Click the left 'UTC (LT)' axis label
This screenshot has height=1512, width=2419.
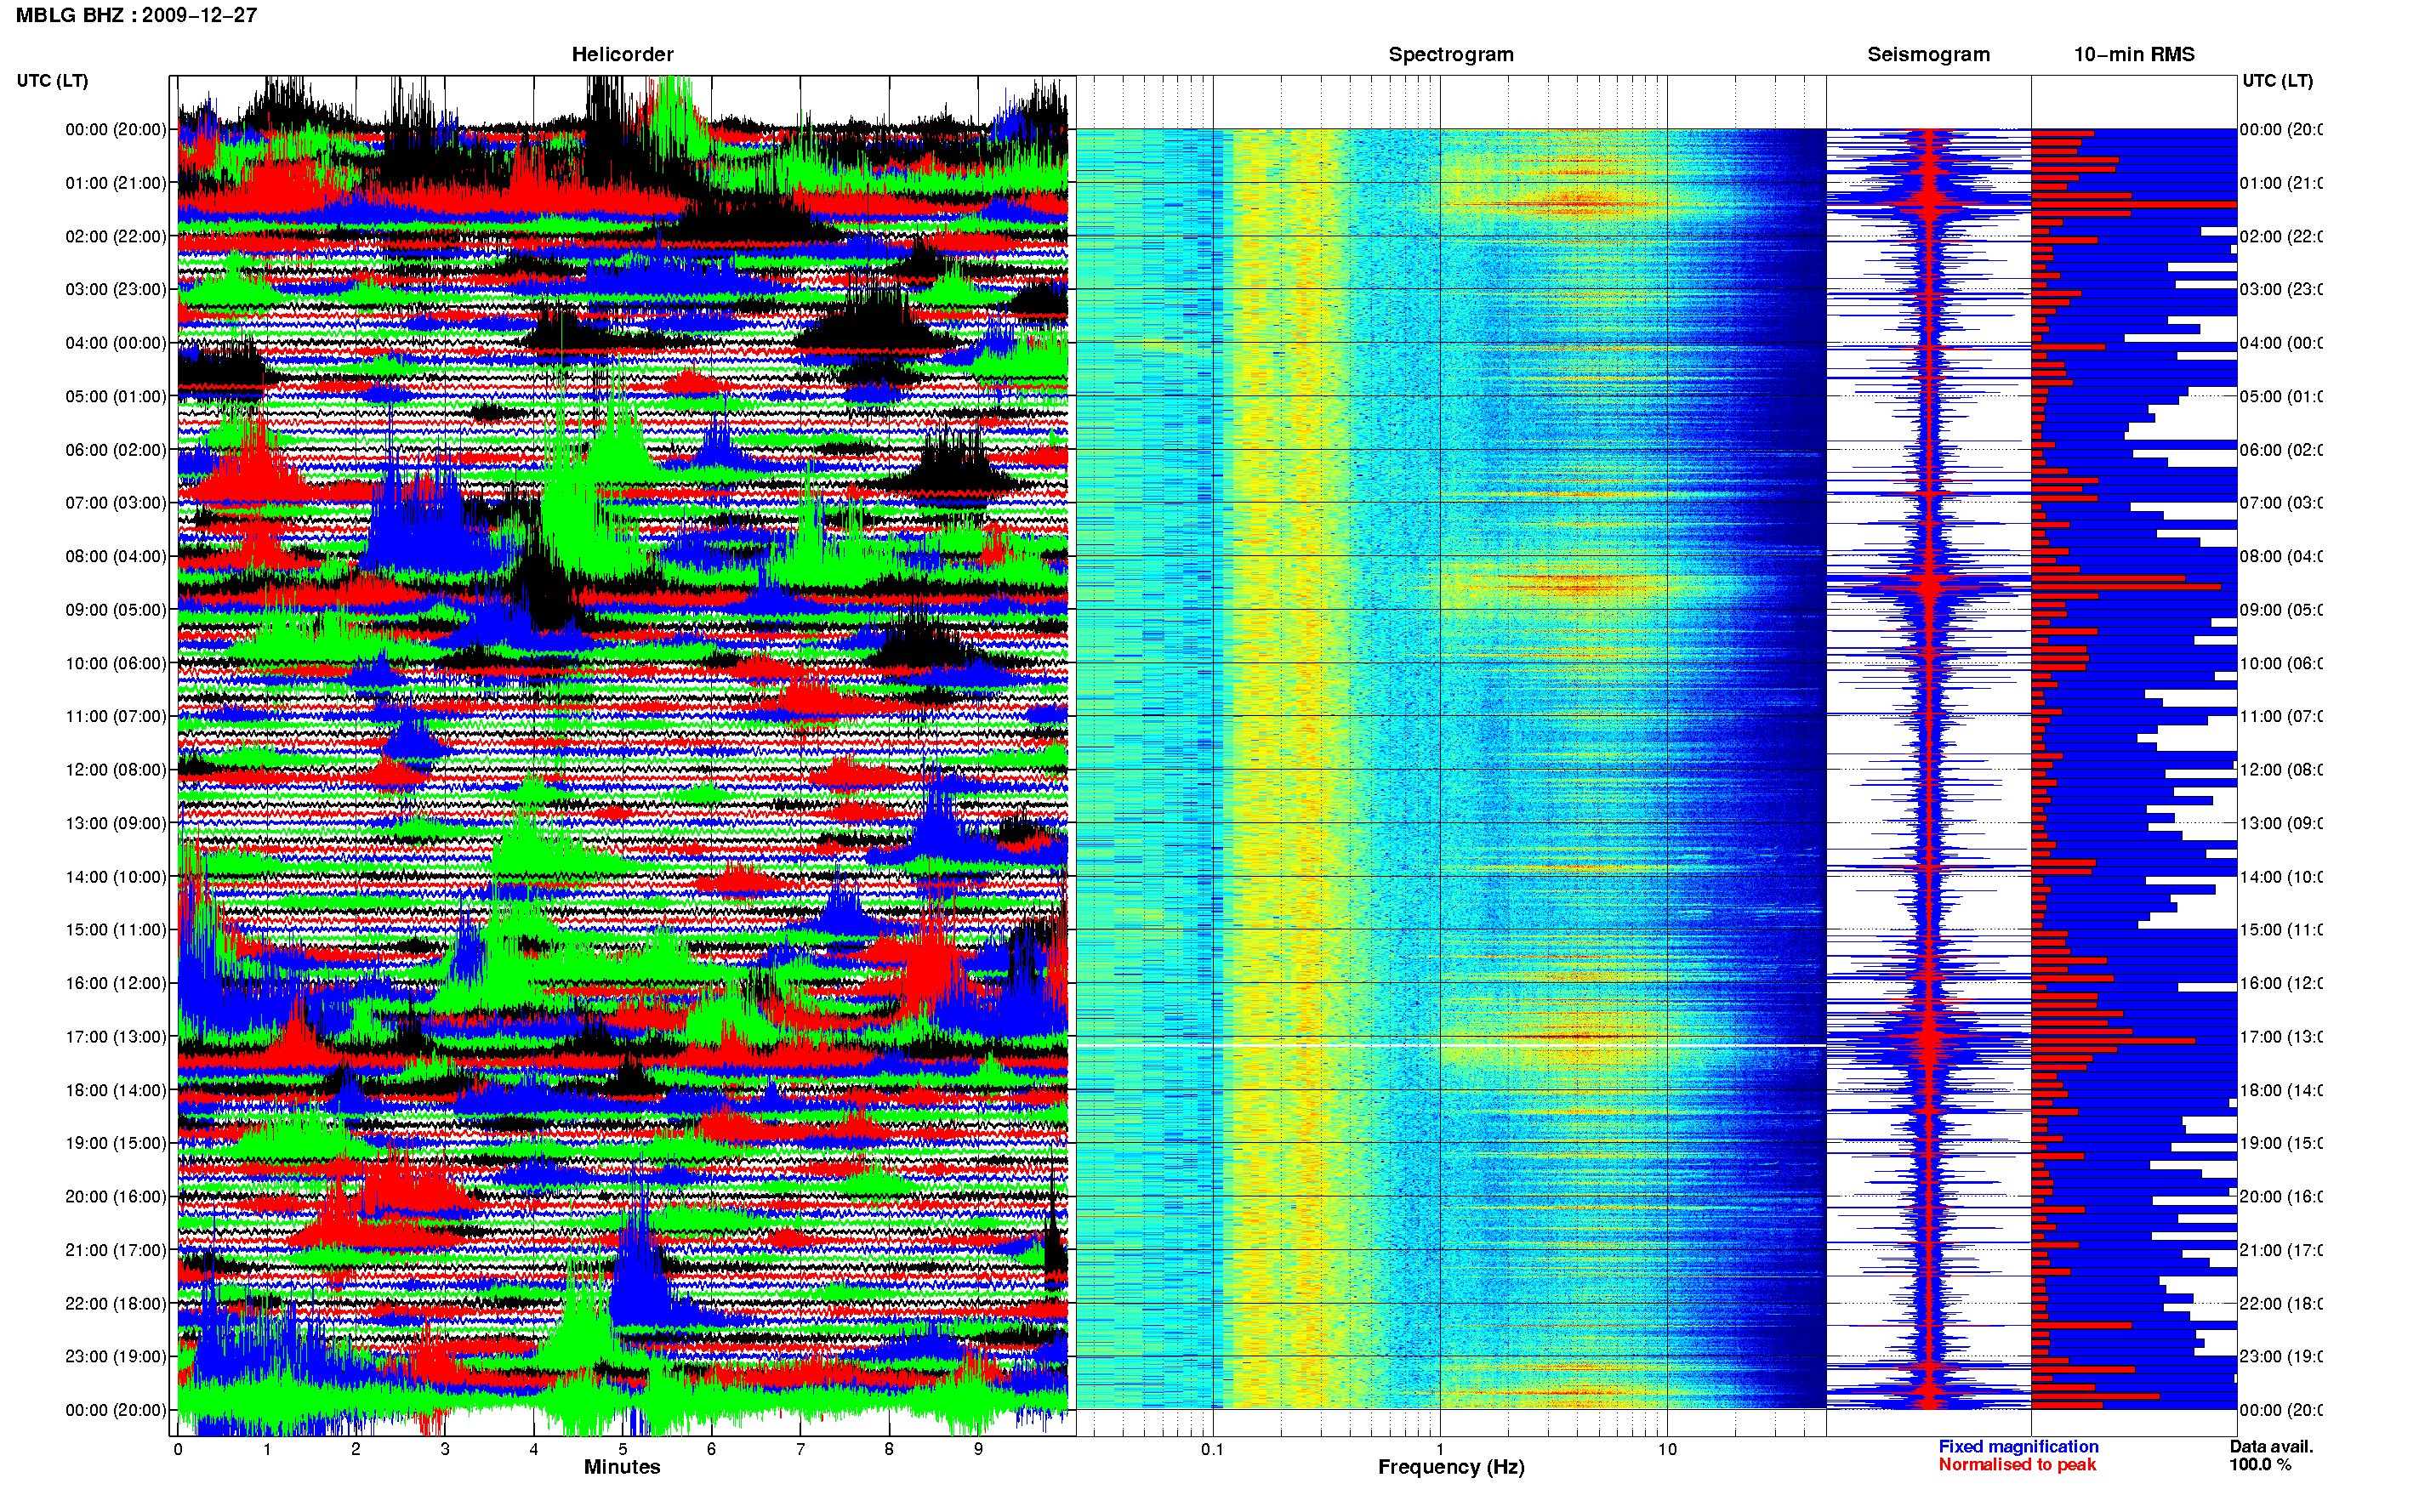click(52, 81)
